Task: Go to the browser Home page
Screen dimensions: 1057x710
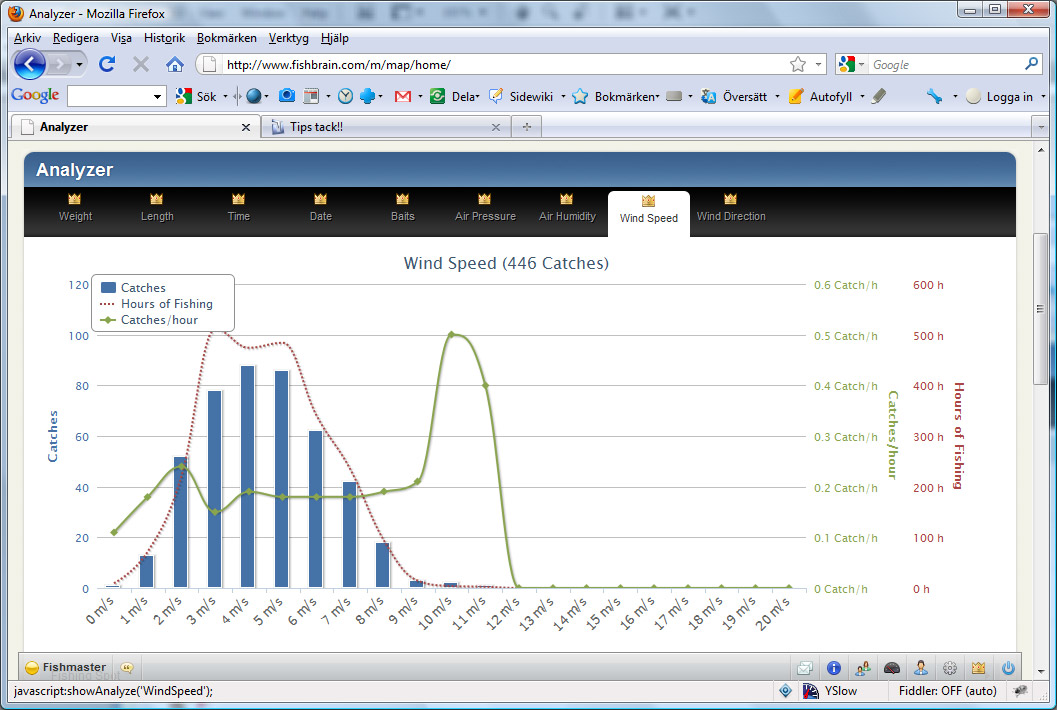Action: coord(174,64)
